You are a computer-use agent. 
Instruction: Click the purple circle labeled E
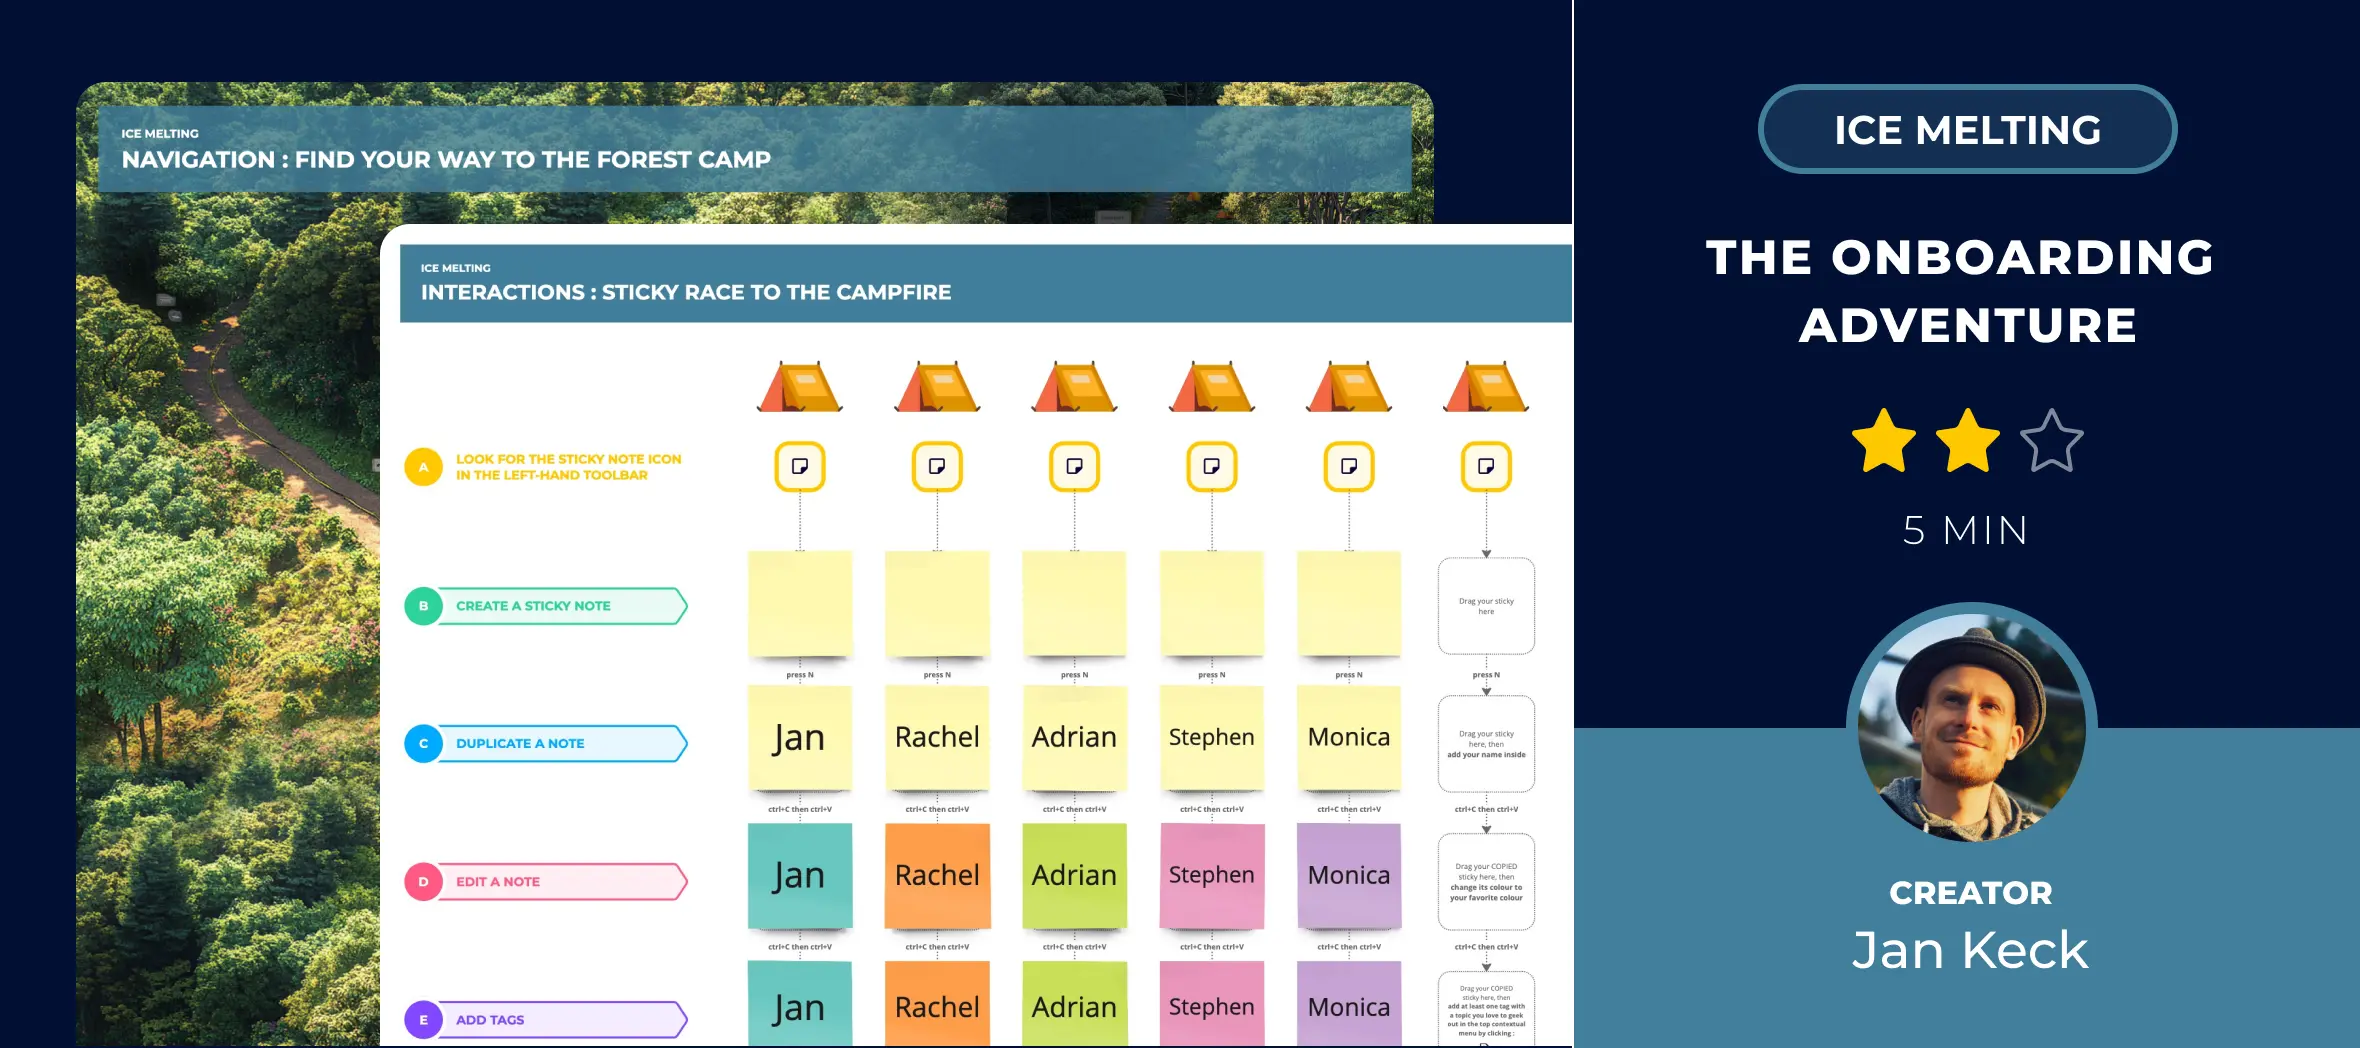[x=423, y=1019]
